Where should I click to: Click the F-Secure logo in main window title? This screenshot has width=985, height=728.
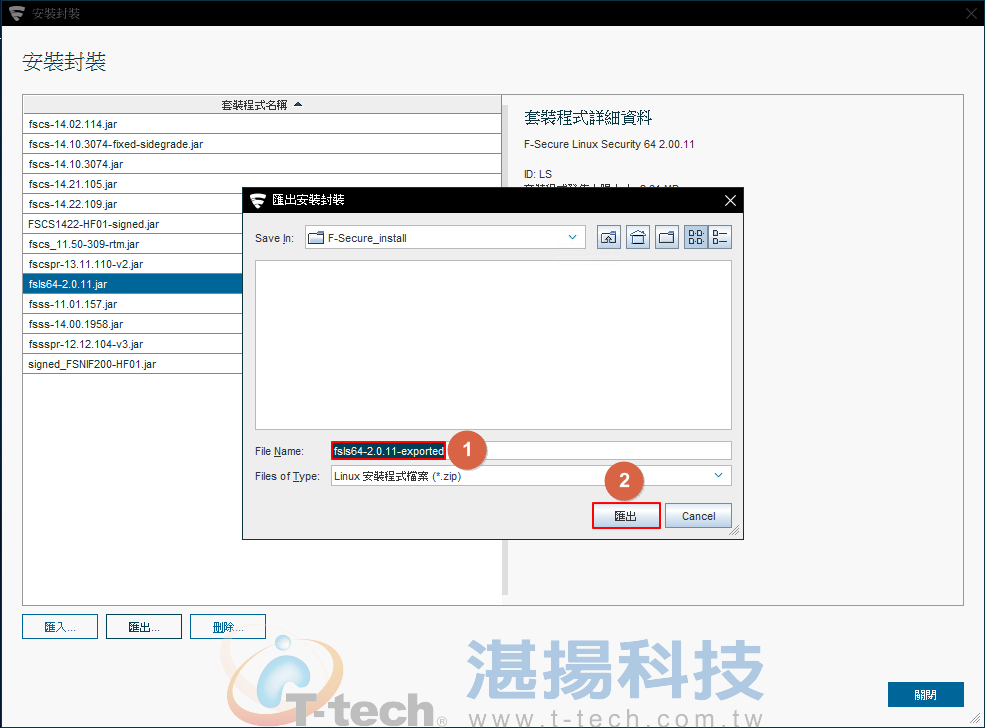click(x=17, y=13)
